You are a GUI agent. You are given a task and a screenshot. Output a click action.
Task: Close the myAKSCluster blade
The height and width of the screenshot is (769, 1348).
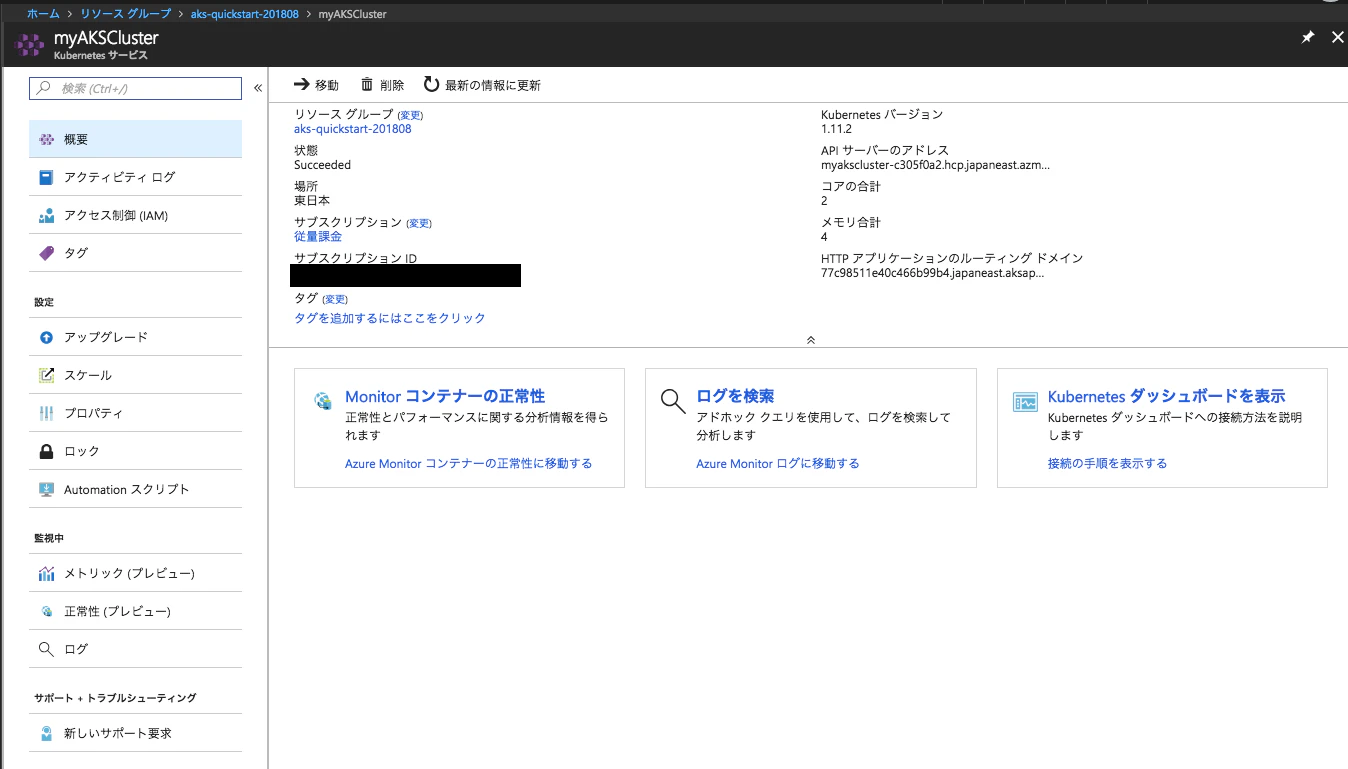[1338, 38]
